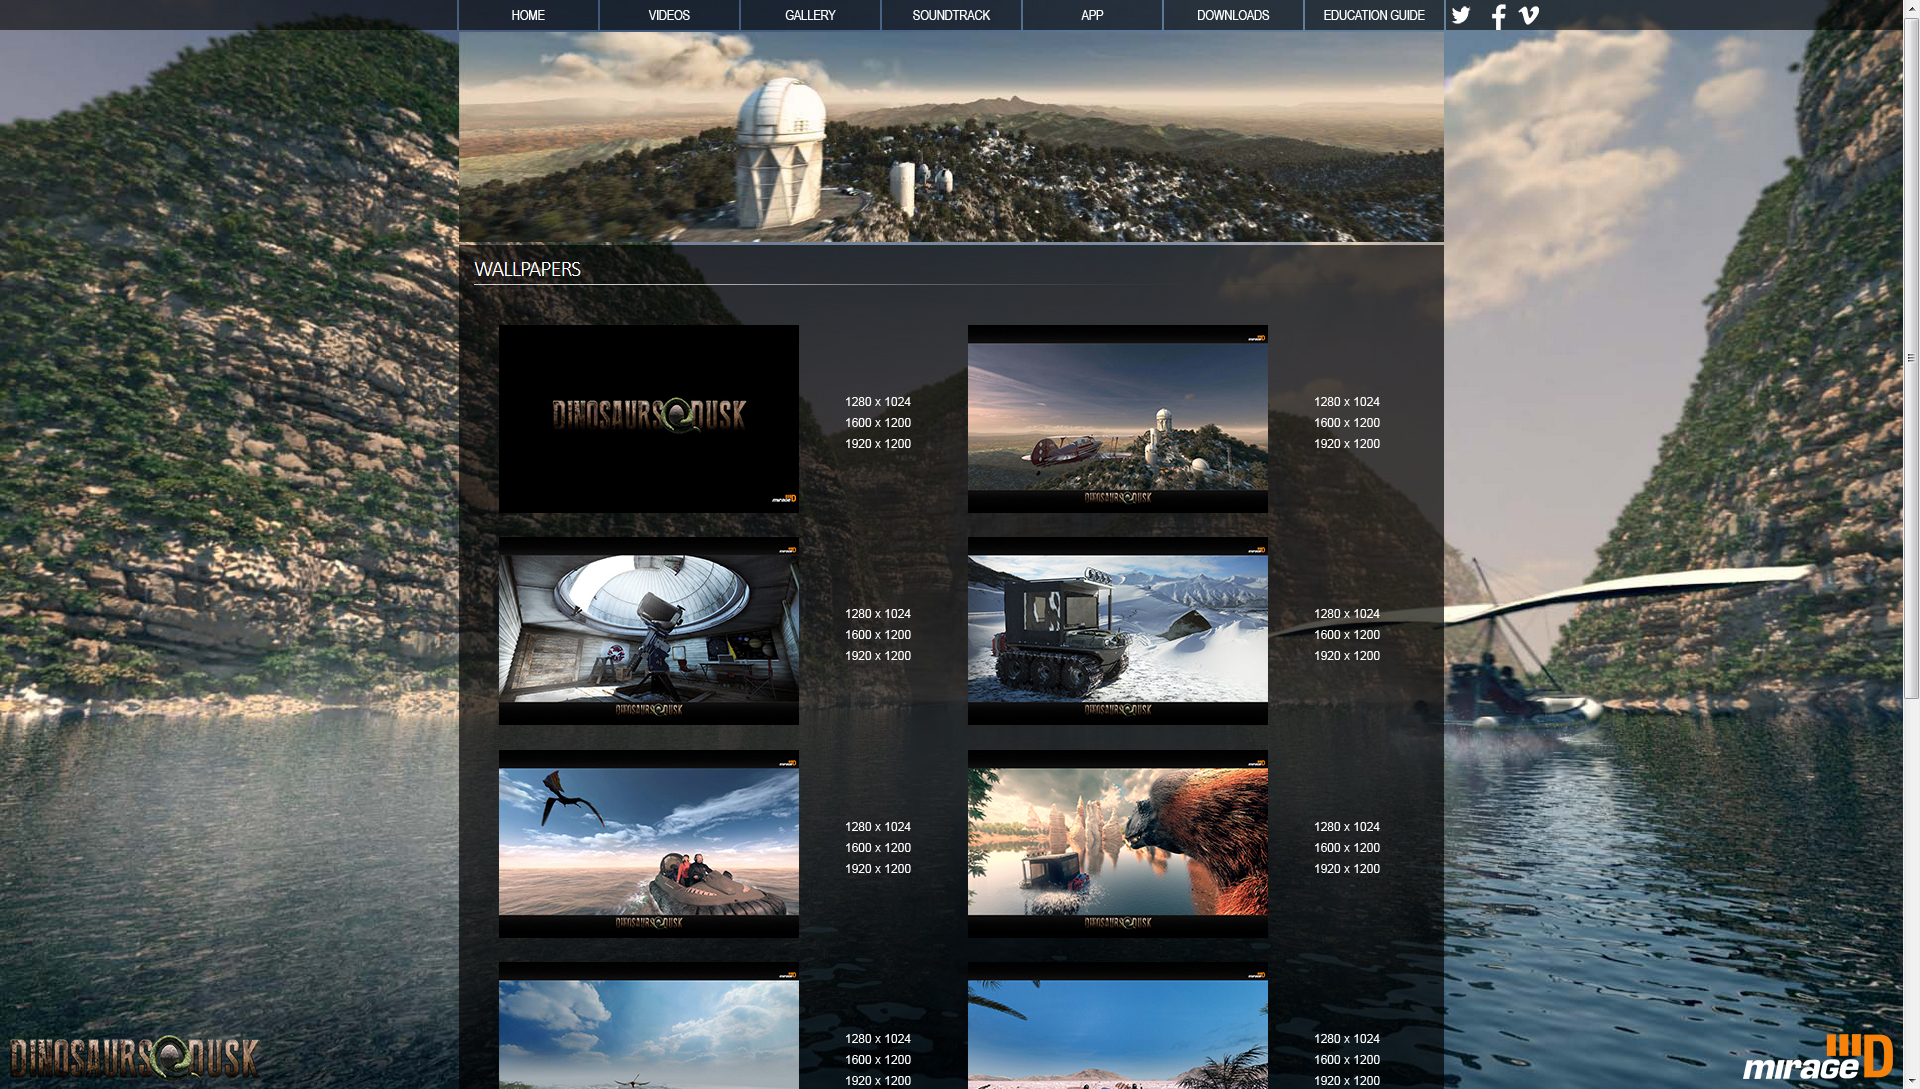Download 1600 x 1200 of snow vehicle wallpaper
Screen dimensions: 1920x1089
[x=1347, y=635]
